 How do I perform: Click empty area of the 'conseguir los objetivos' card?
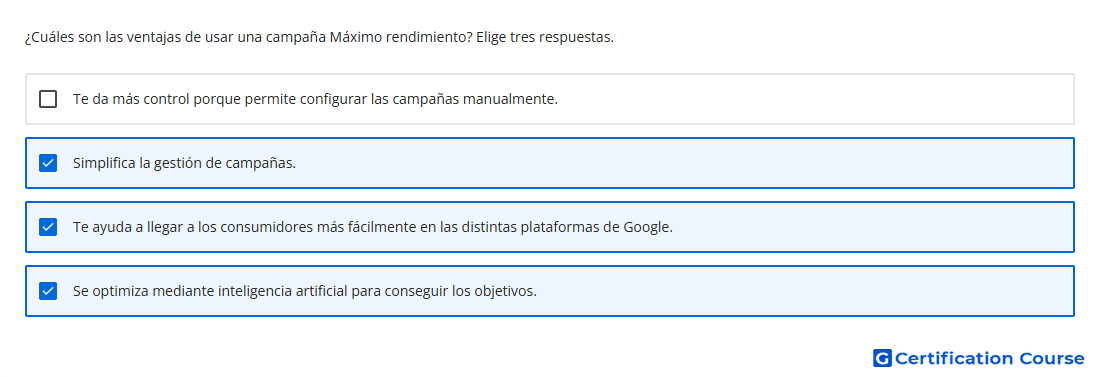pos(807,291)
